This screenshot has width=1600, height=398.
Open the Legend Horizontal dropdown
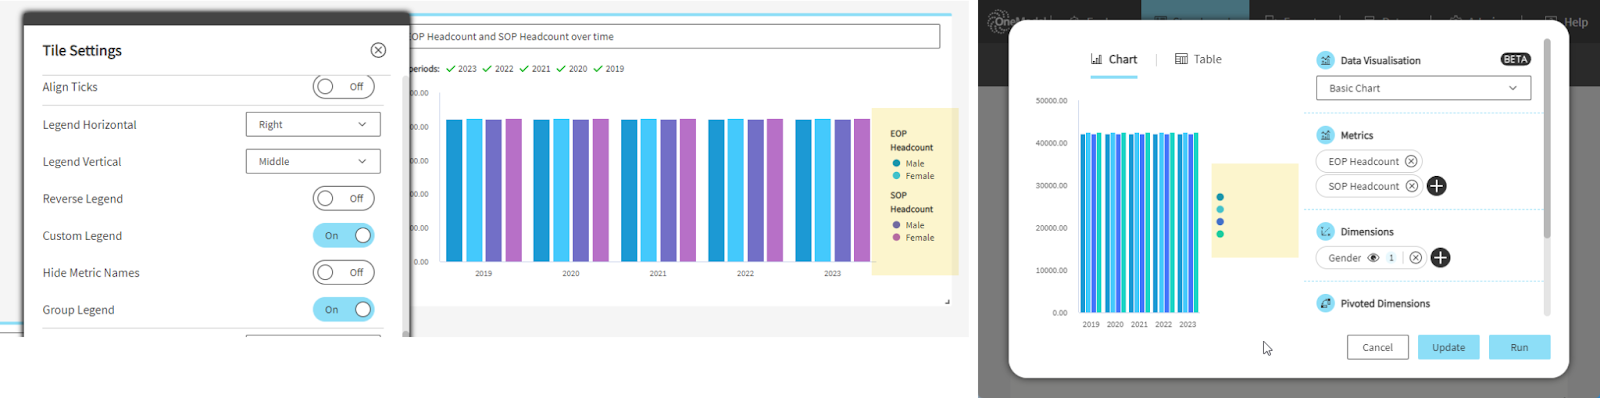(313, 124)
